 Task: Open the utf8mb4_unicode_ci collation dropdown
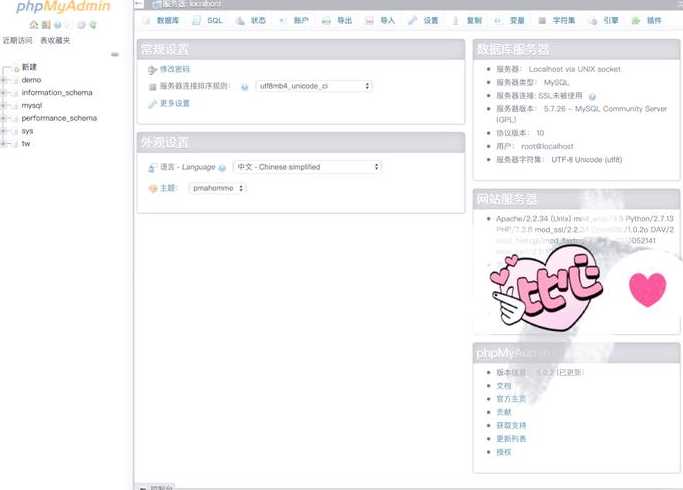click(x=314, y=86)
